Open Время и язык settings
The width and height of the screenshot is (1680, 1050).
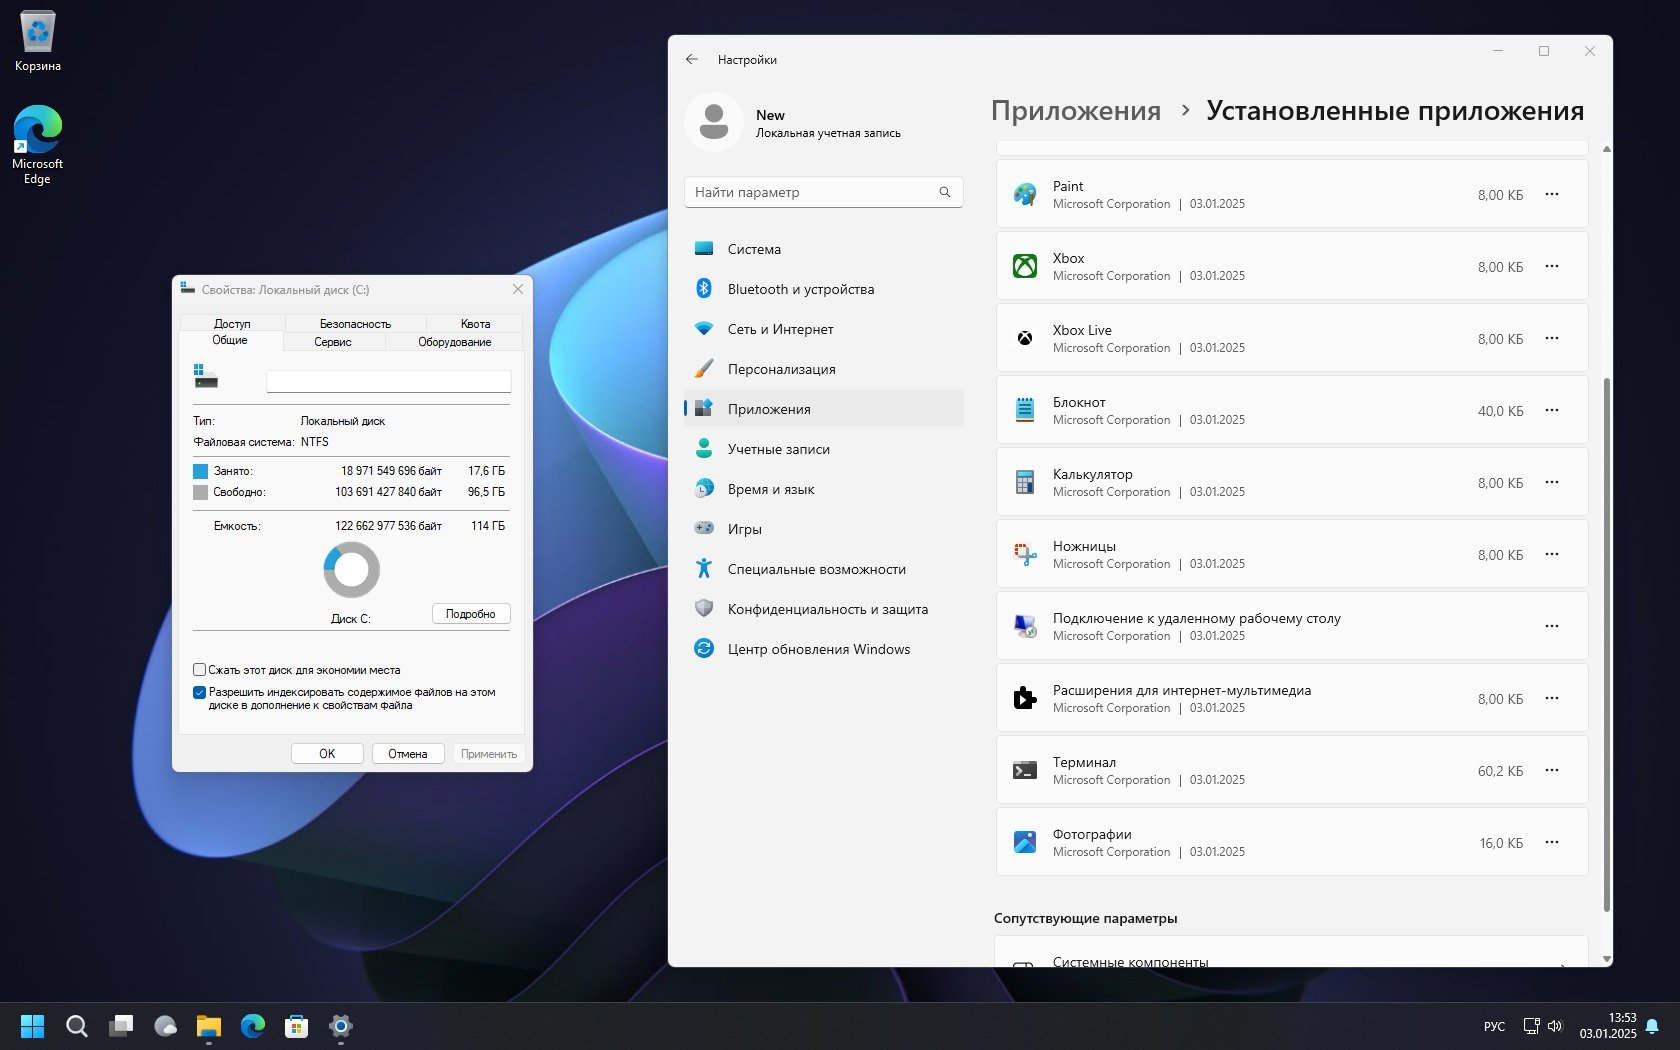pos(824,489)
